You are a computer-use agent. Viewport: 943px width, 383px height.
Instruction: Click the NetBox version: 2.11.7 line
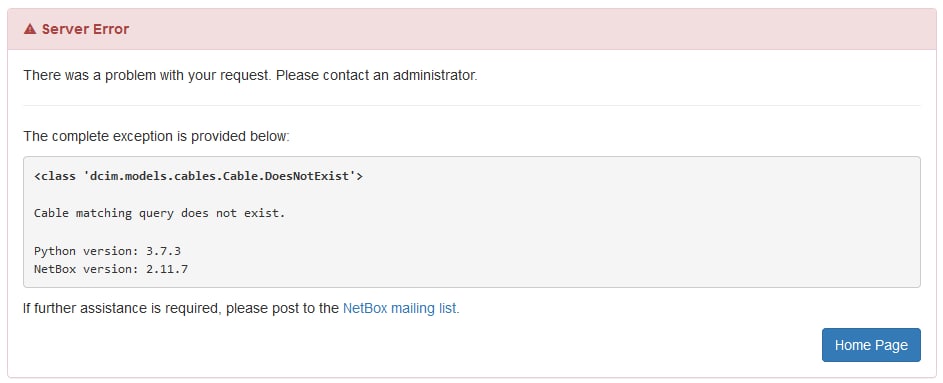pos(111,269)
